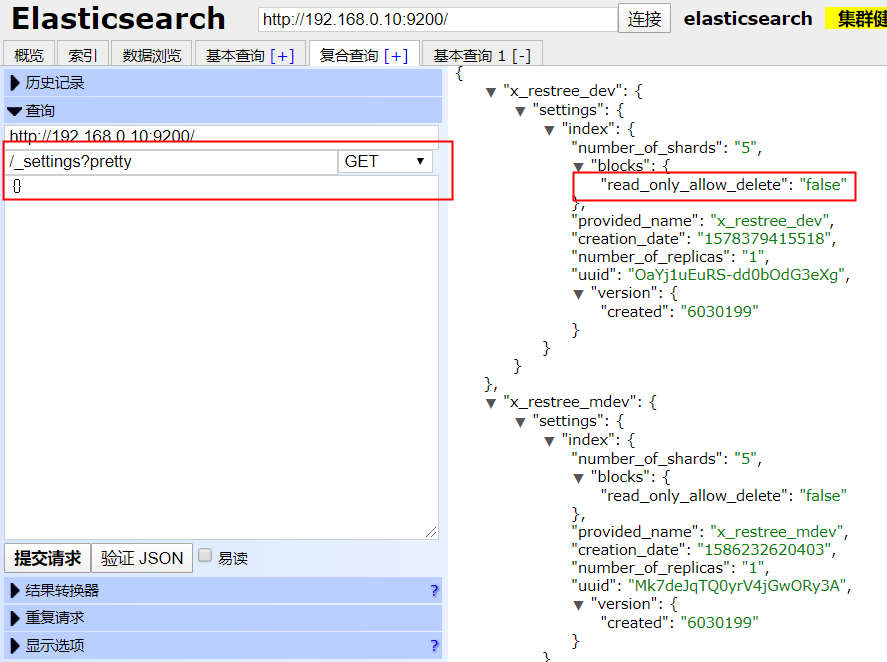The width and height of the screenshot is (887, 662).
Task: Select the 基本查询 tab
Action: pos(235,55)
